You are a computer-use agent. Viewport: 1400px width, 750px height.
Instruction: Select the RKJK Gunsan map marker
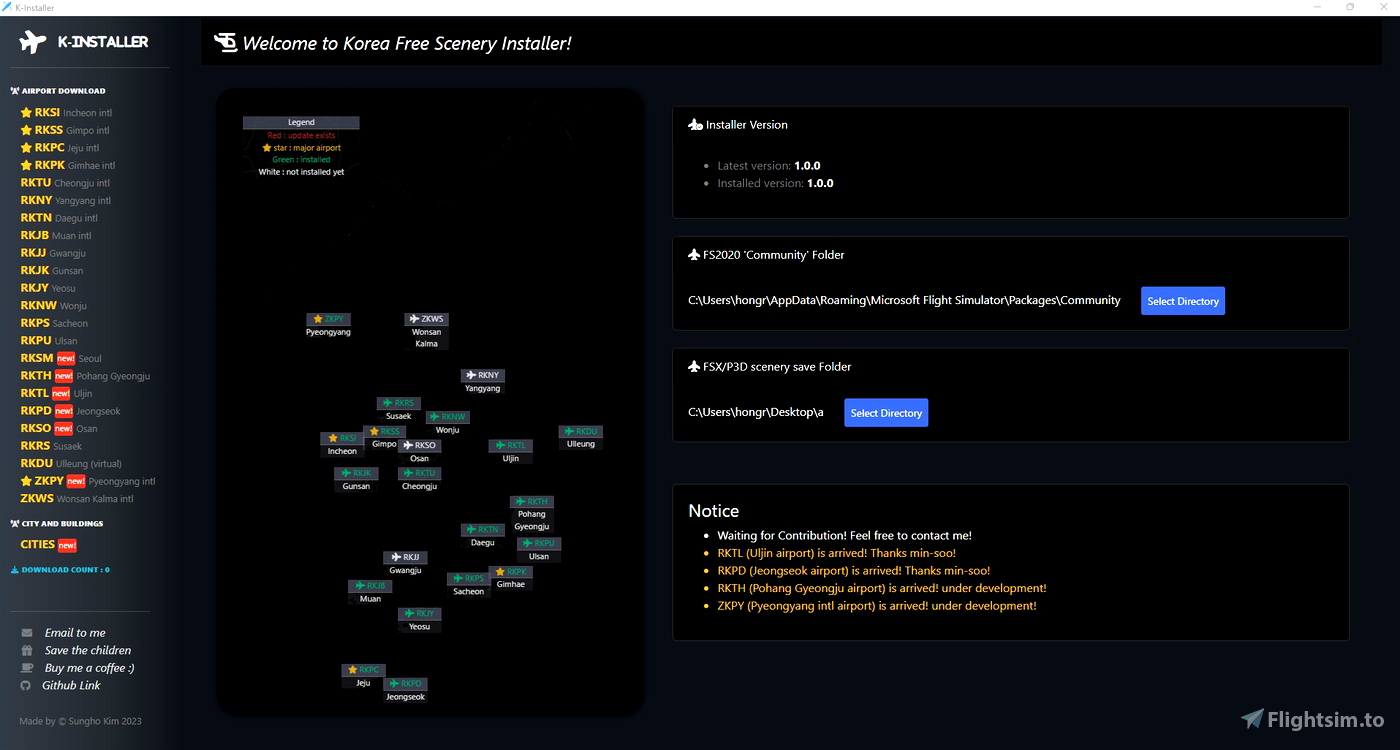(x=356, y=473)
